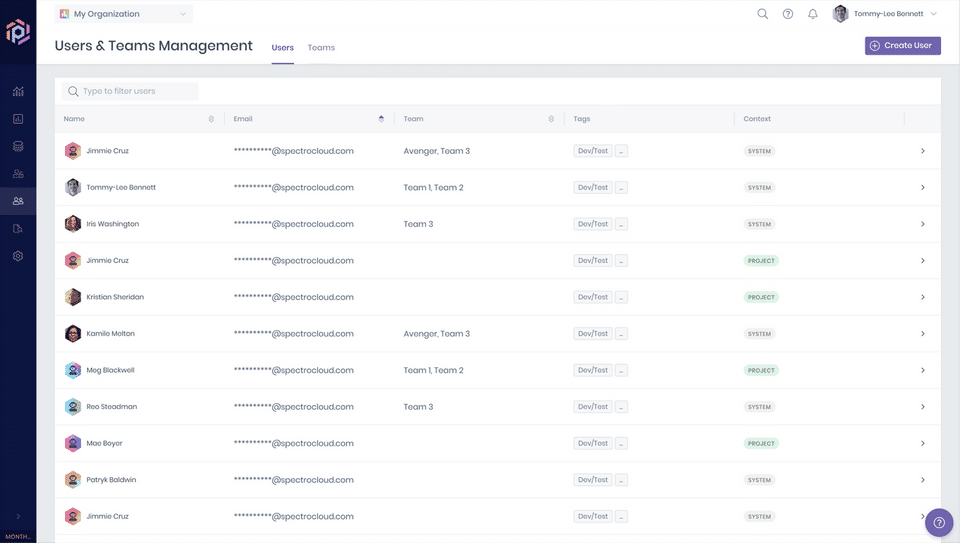This screenshot has width=960, height=543.
Task: Click the 'Users & Teams Management' page title
Action: click(x=154, y=46)
